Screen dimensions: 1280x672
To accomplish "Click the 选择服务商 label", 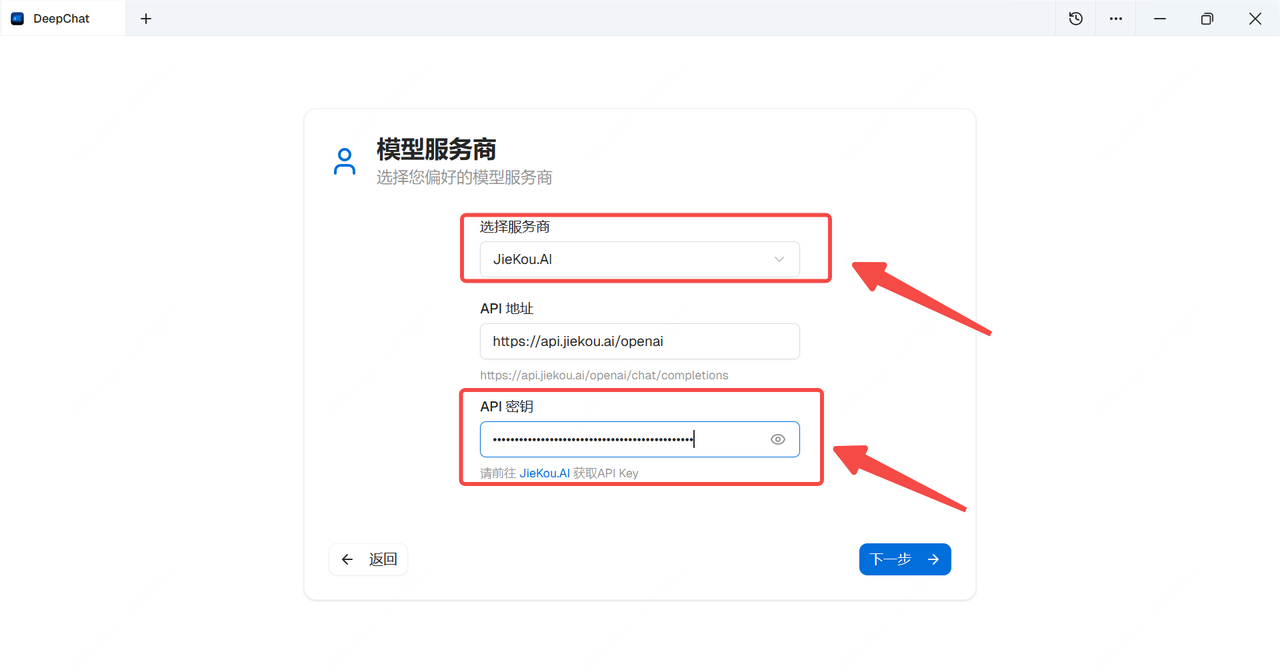I will [x=515, y=227].
